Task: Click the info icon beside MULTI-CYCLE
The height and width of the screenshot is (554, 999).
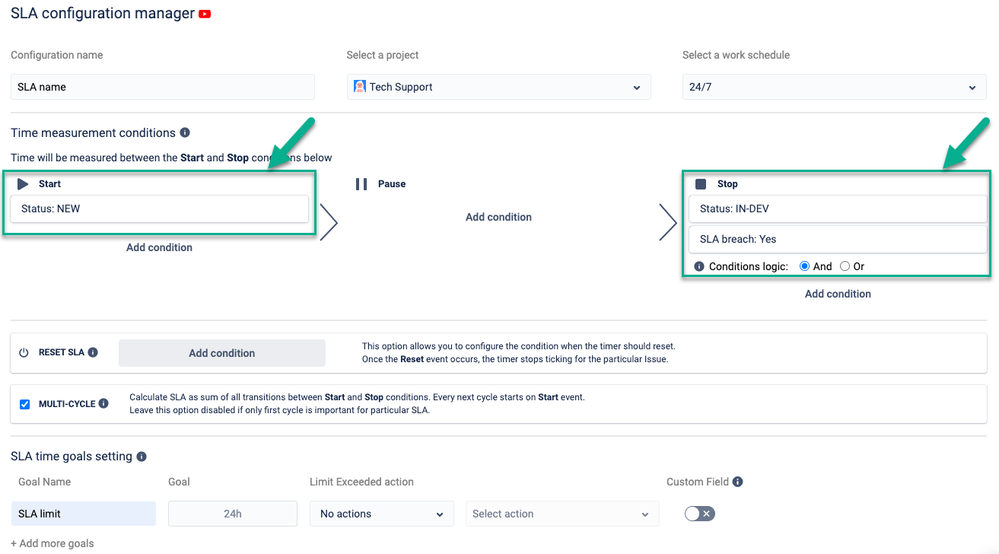Action: pyautogui.click(x=104, y=404)
